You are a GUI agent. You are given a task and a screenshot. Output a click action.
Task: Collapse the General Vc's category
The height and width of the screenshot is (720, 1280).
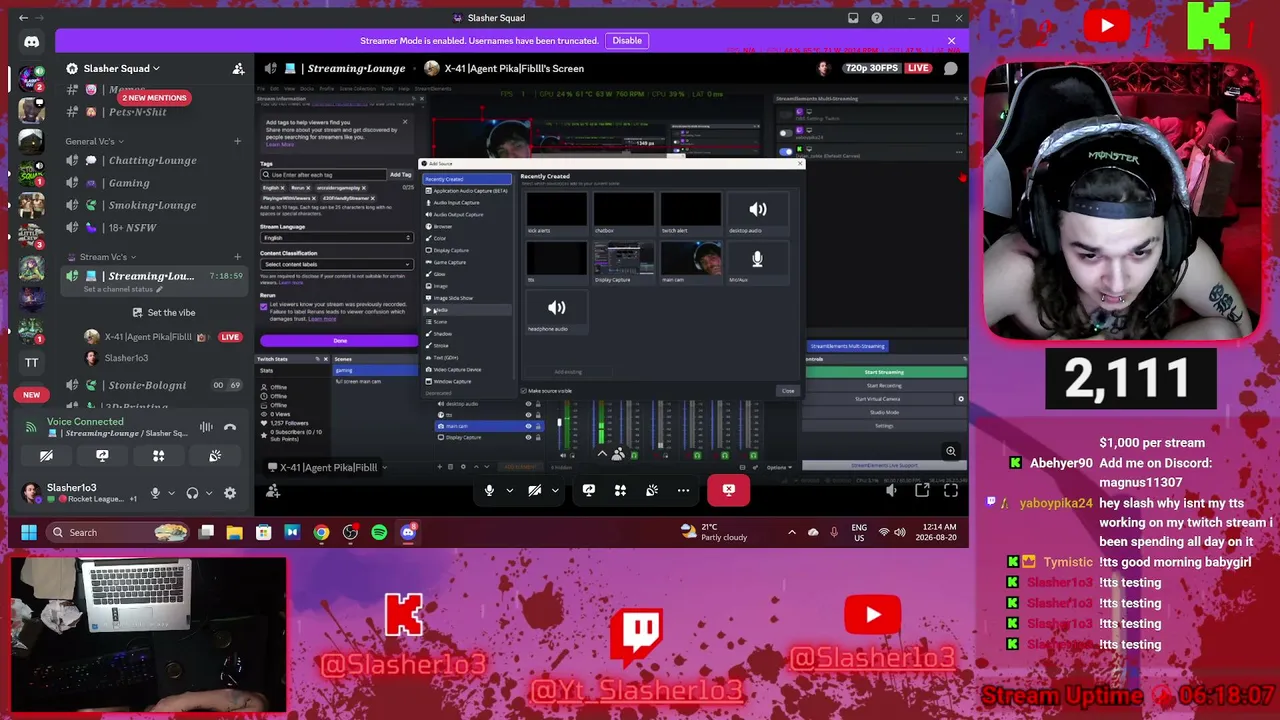click(x=95, y=141)
